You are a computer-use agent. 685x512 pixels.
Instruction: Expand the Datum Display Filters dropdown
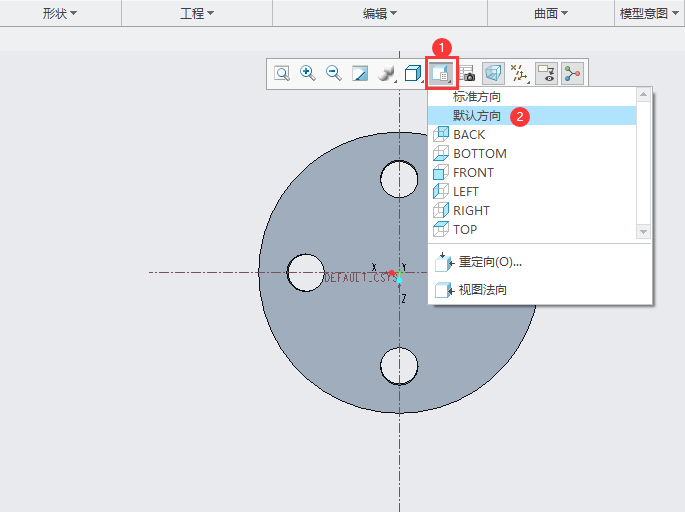coord(519,73)
